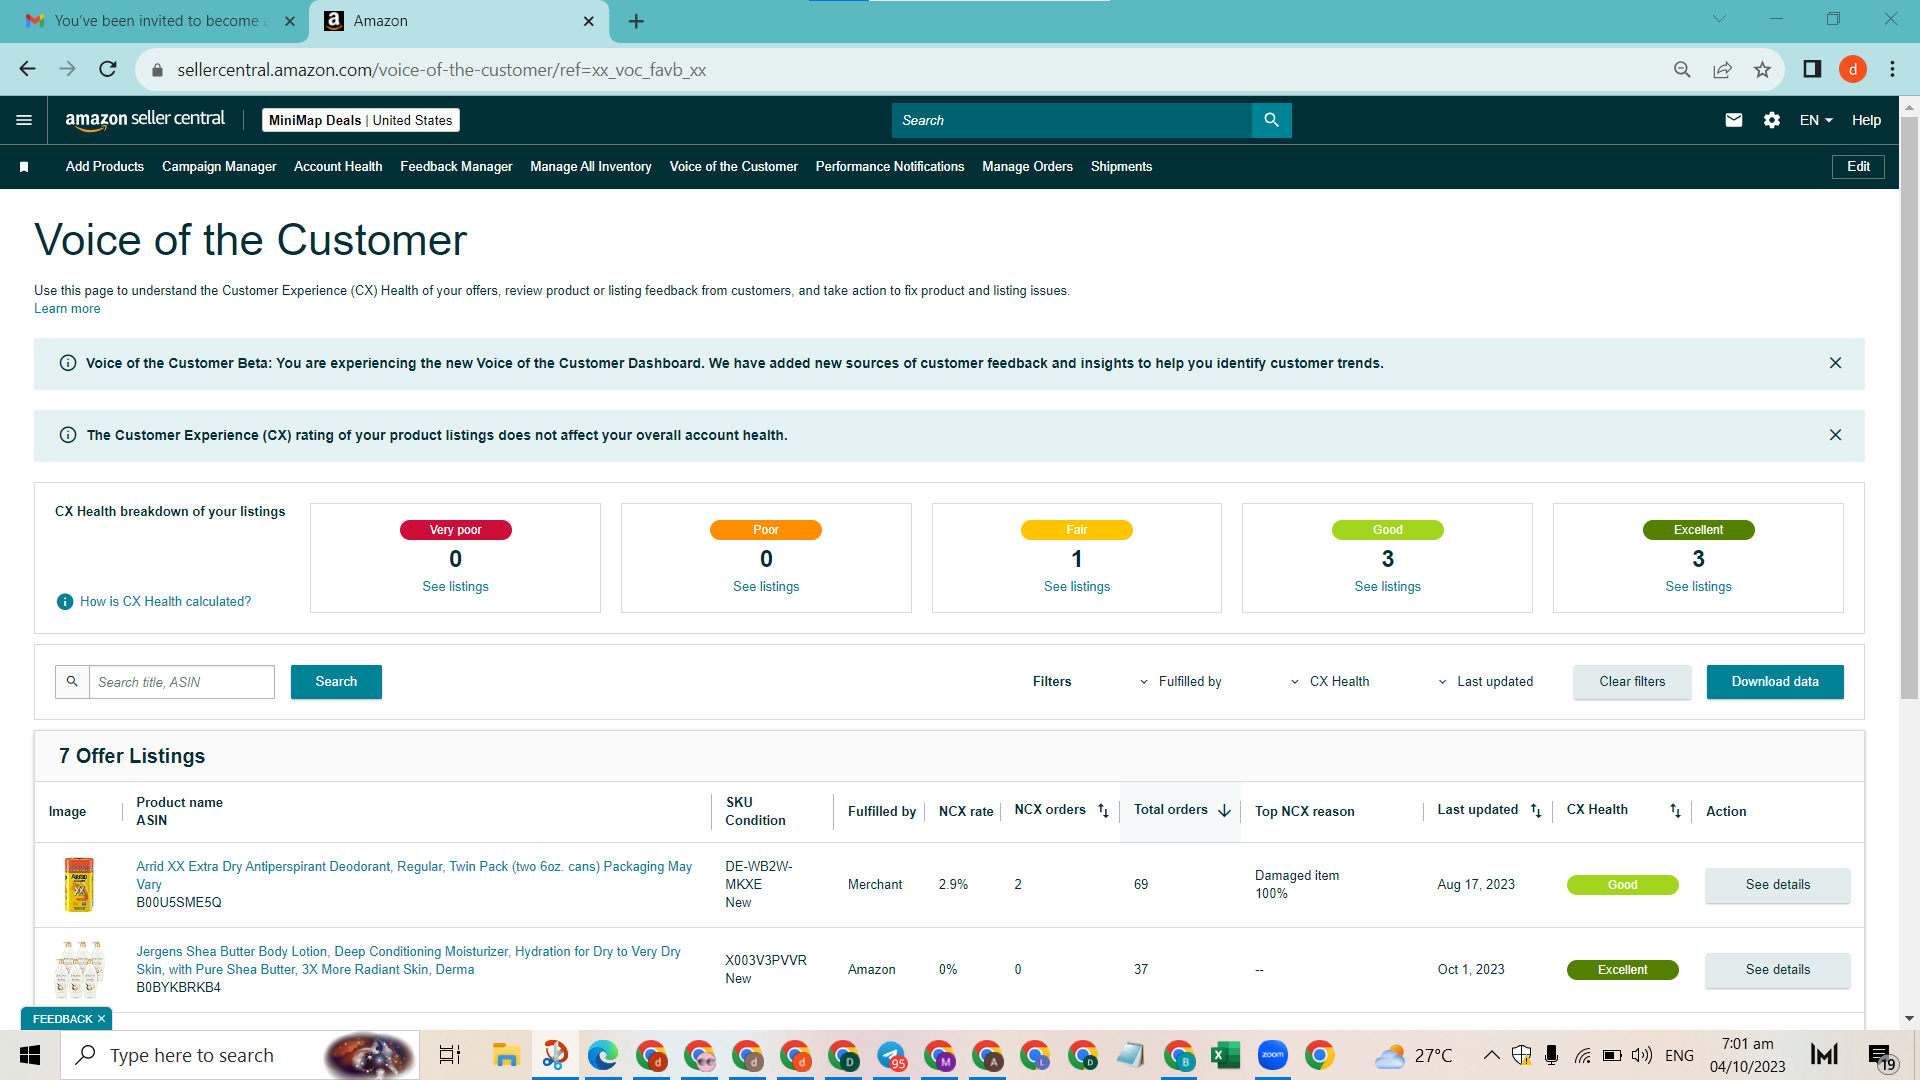Expand the CX Health filter dropdown

1330,682
